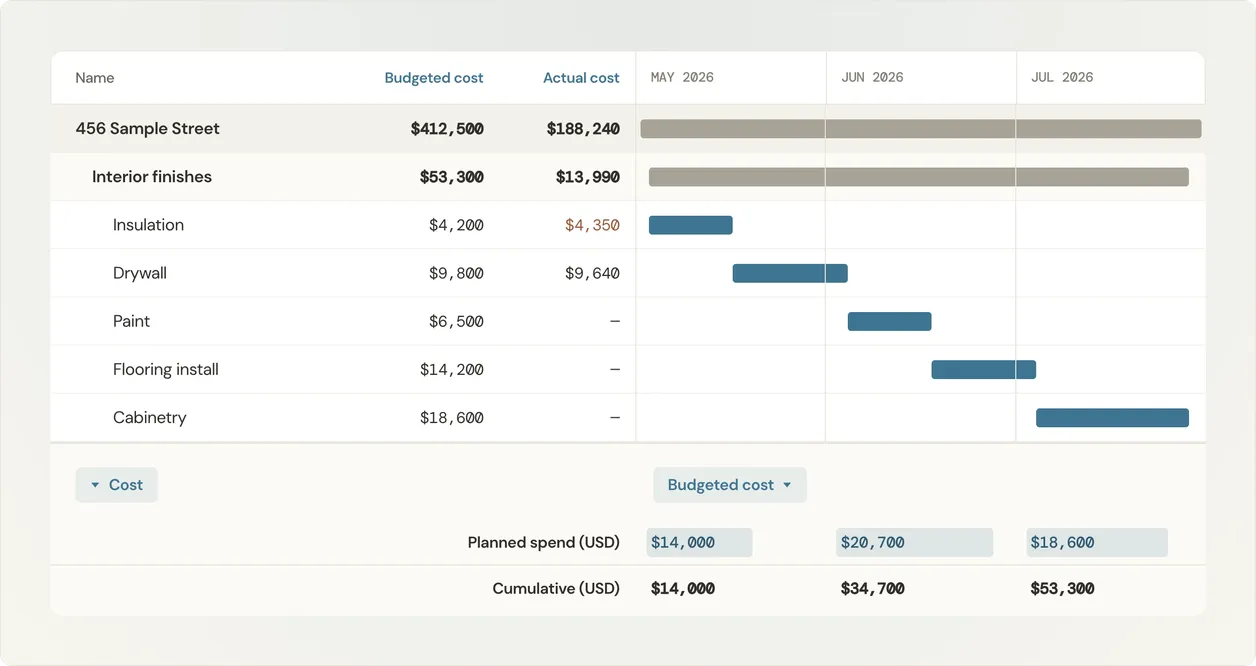Click the JUL 2026 timeline header
Image resolution: width=1256 pixels, height=666 pixels.
point(1062,77)
